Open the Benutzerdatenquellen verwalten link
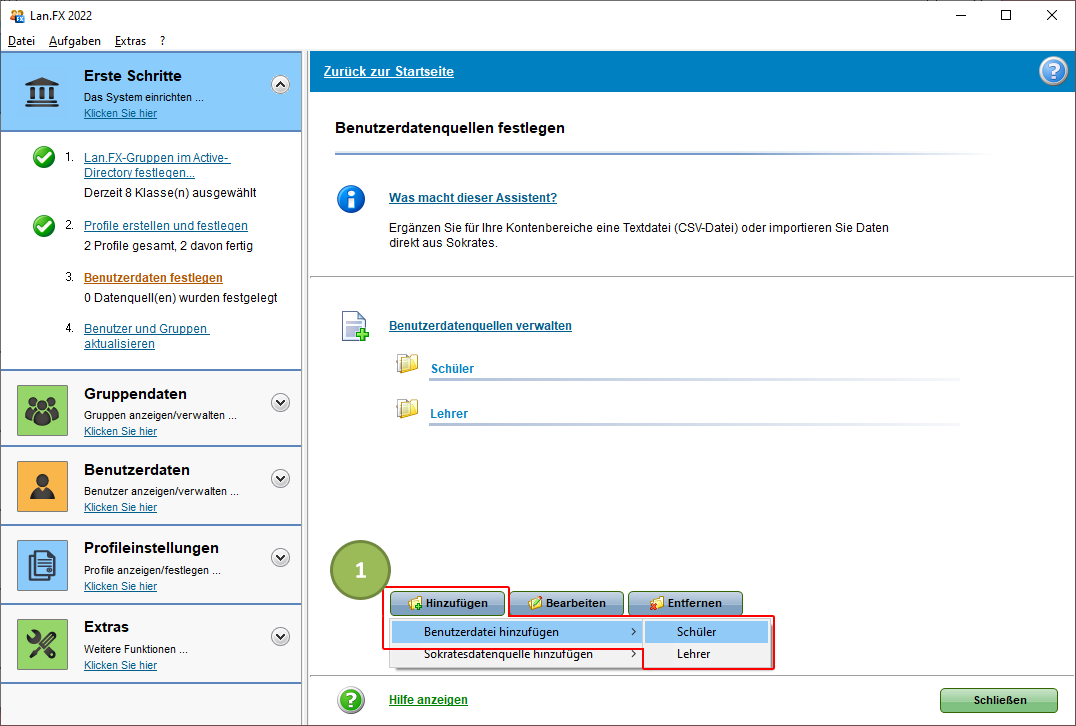This screenshot has height=726, width=1076. coord(480,326)
